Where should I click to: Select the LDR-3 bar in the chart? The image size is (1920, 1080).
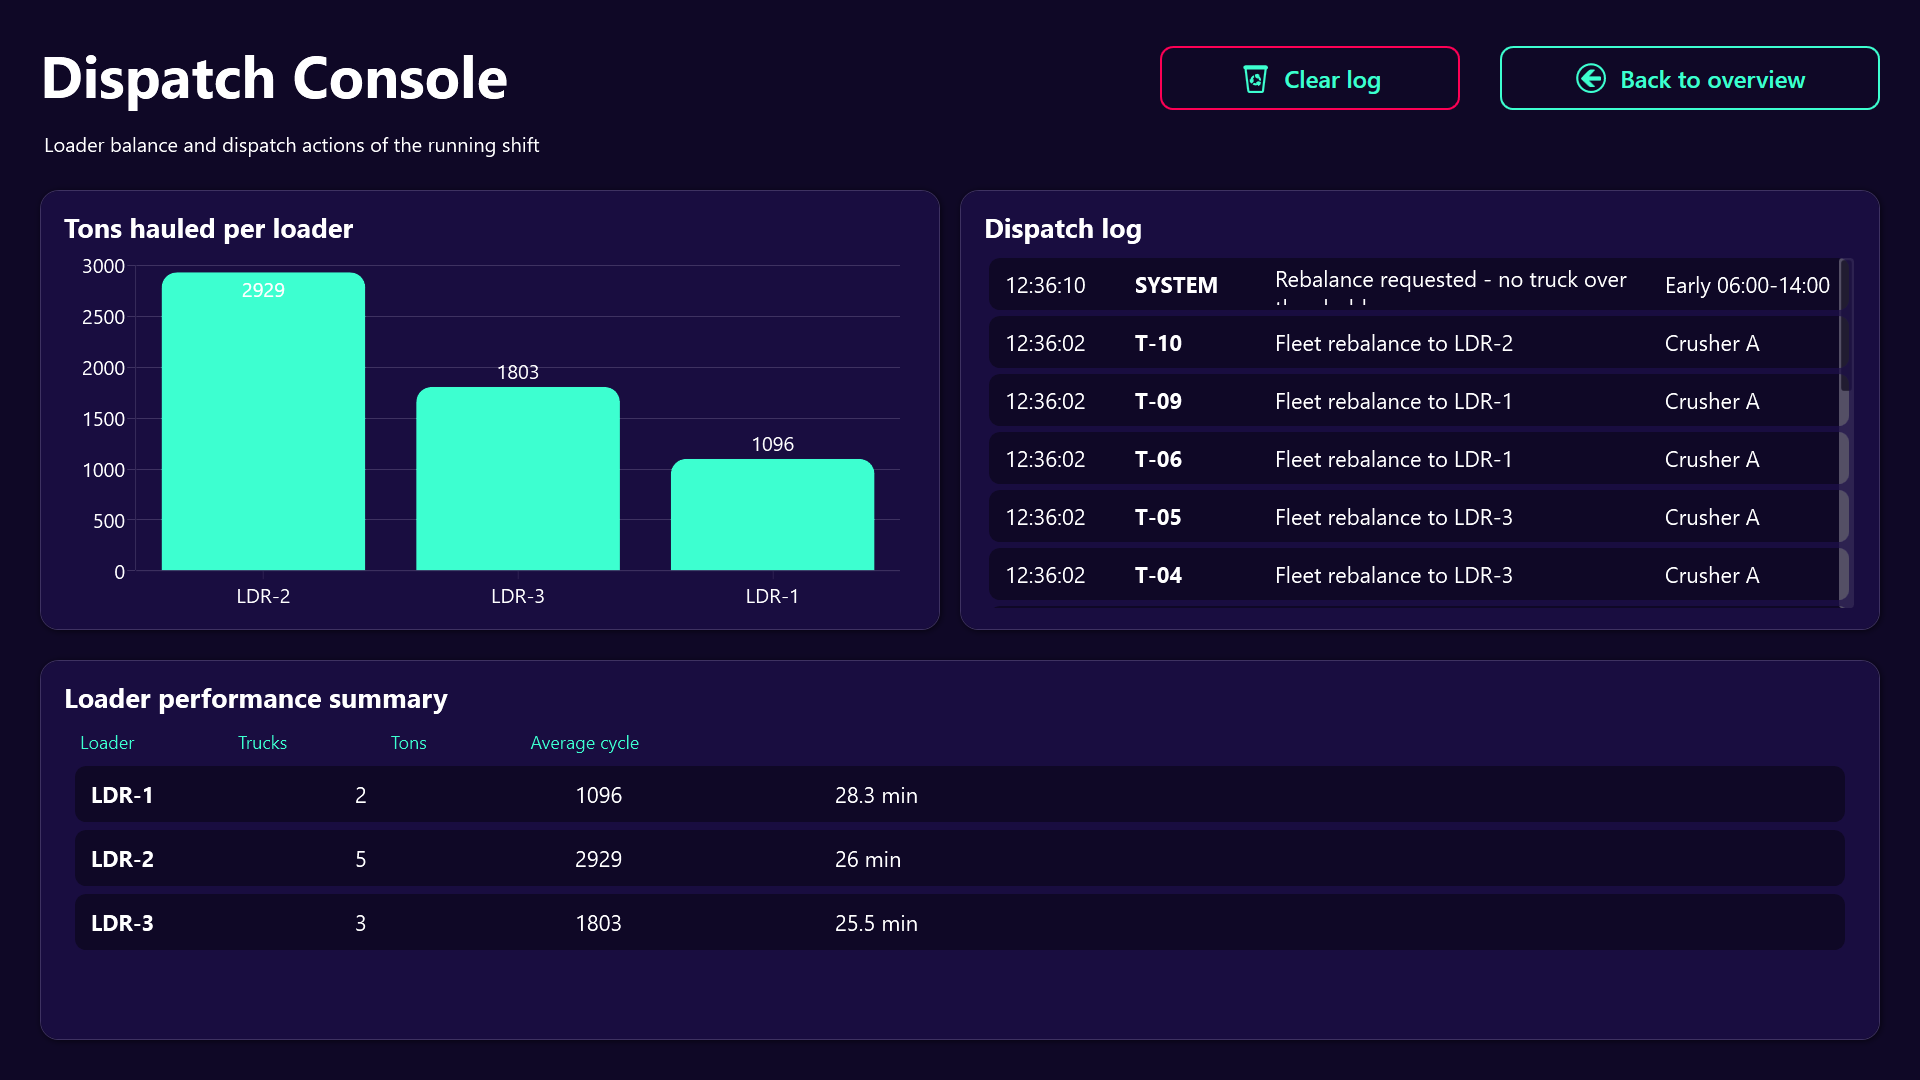pyautogui.click(x=518, y=478)
